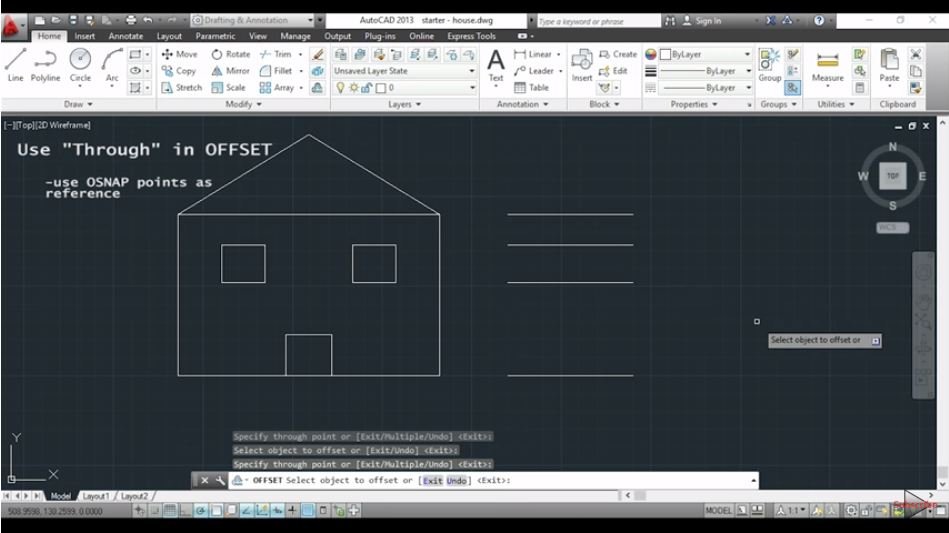The width and height of the screenshot is (949, 533).
Task: Switch to the Layout1 tab
Action: coord(96,496)
